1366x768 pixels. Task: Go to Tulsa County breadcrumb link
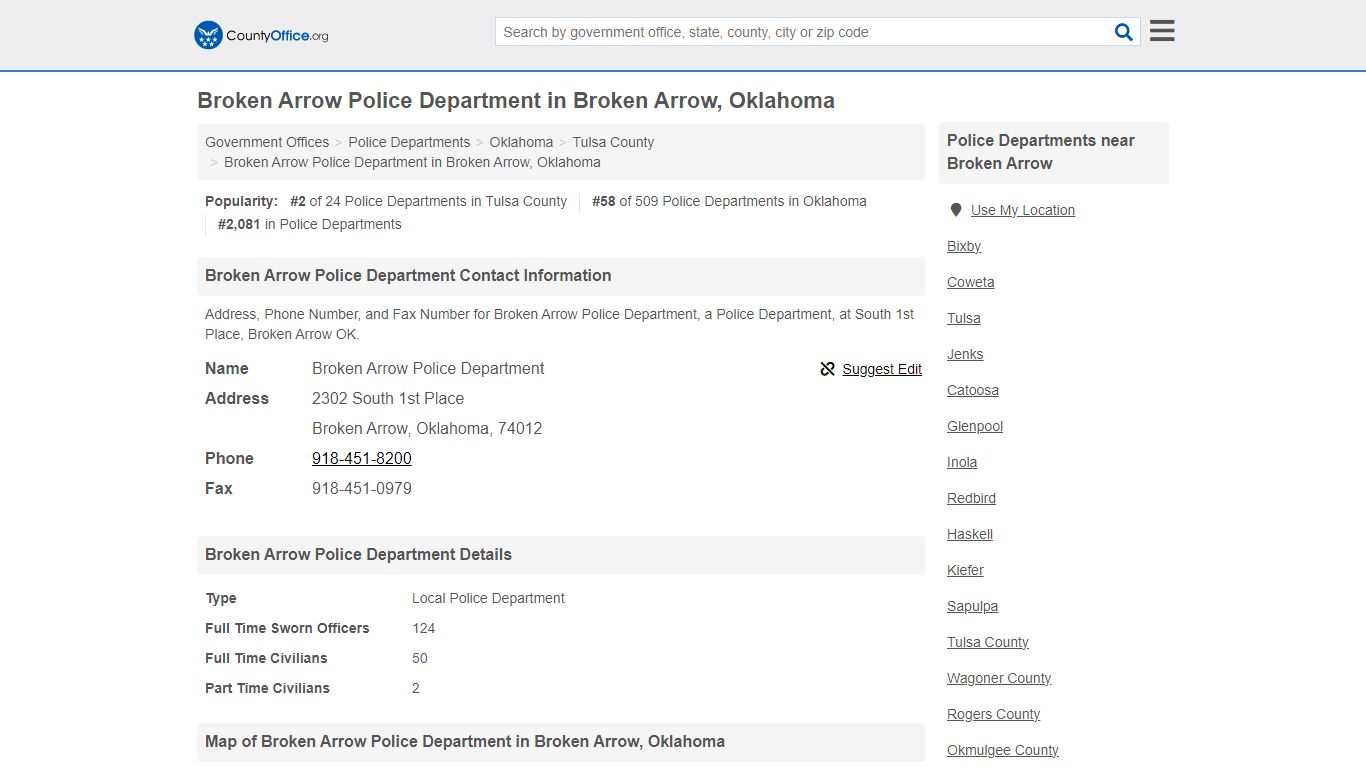pos(613,142)
